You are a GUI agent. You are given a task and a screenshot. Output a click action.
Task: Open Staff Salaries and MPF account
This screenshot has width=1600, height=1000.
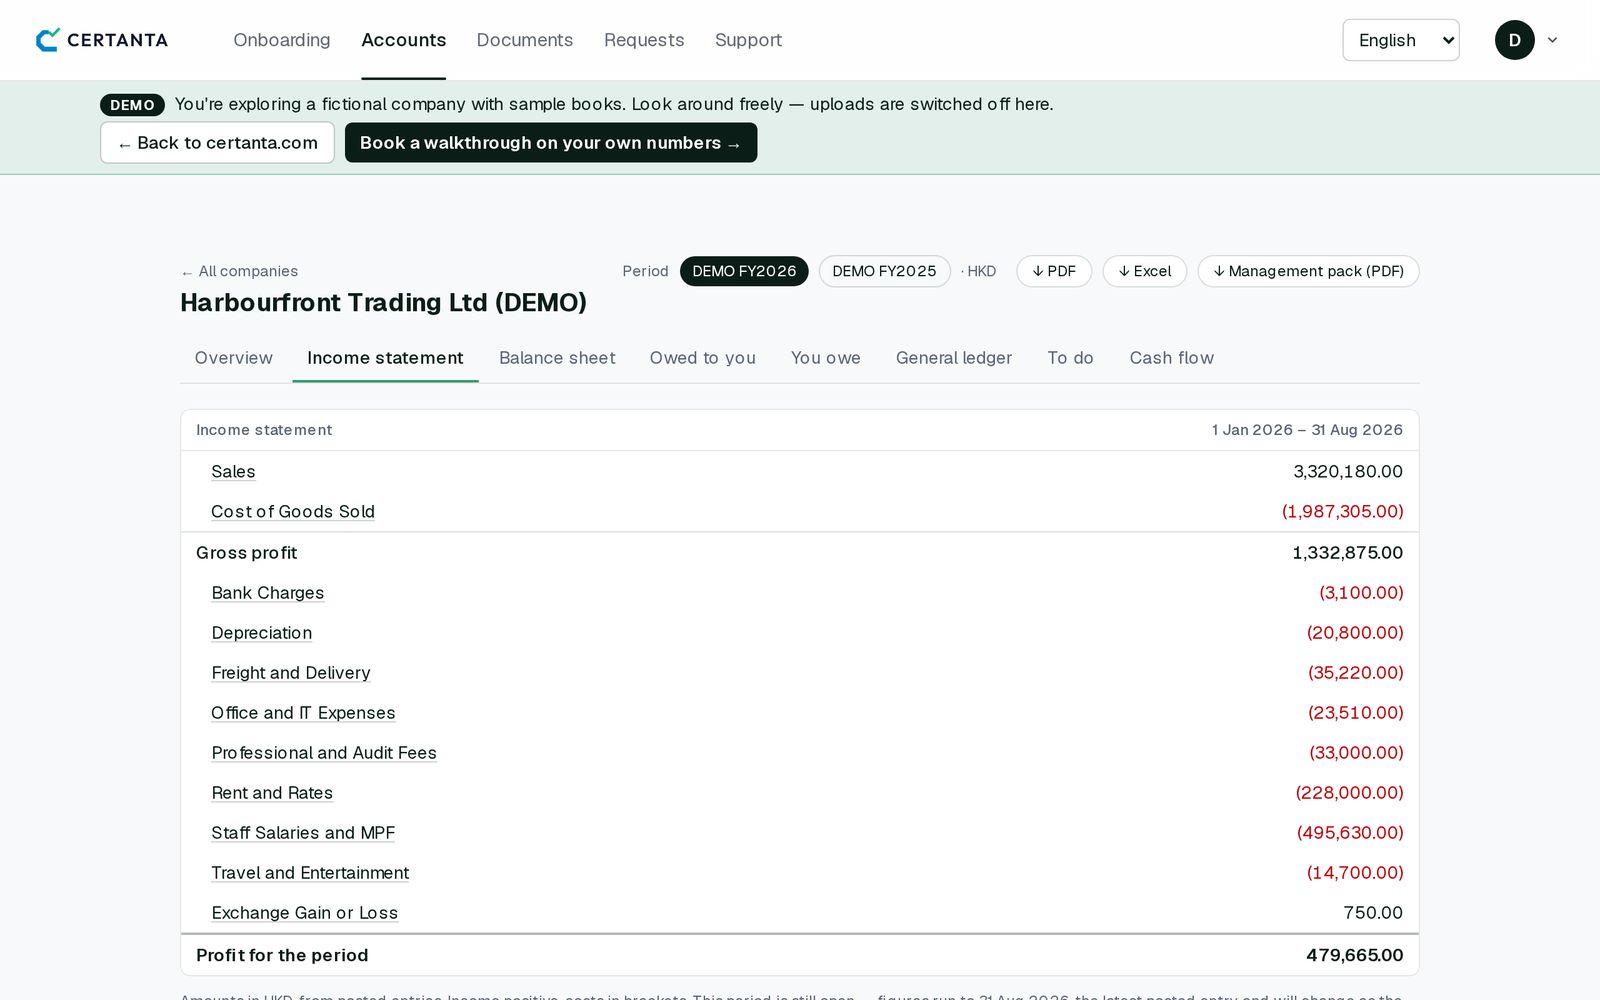click(303, 833)
